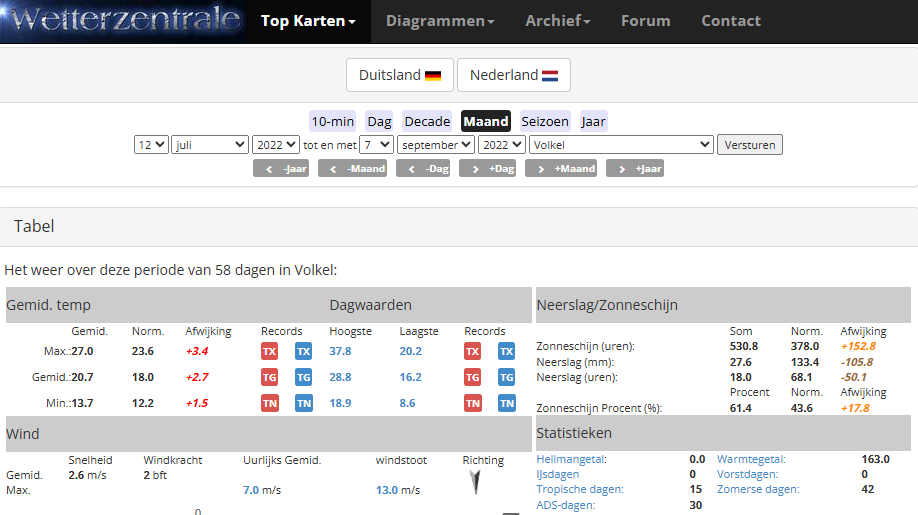Image resolution: width=918 pixels, height=515 pixels.
Task: Advance one day with +Dag
Action: (x=487, y=169)
